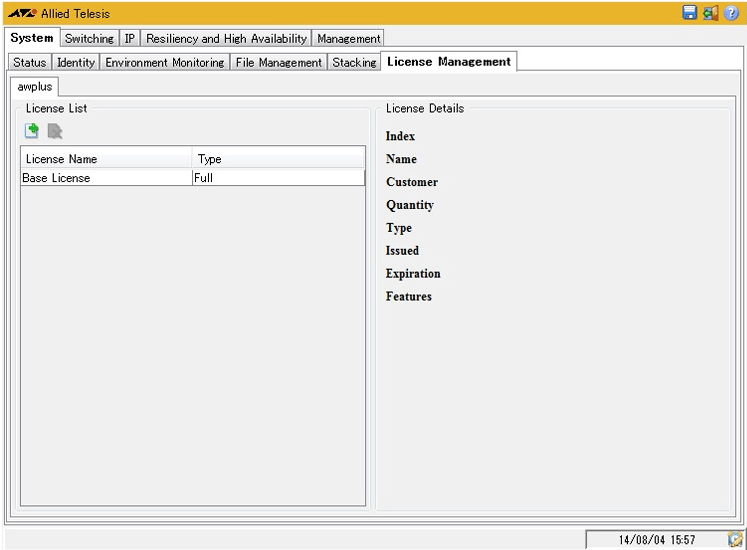Show the Environment Monitoring sub-tab
This screenshot has width=747, height=550.
[165, 62]
